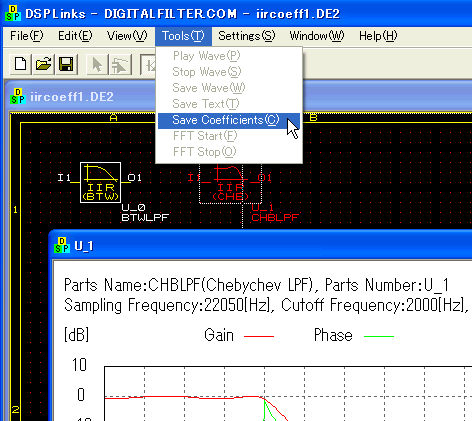Click the BTWLPF part label
The width and height of the screenshot is (472, 421).
[145, 218]
